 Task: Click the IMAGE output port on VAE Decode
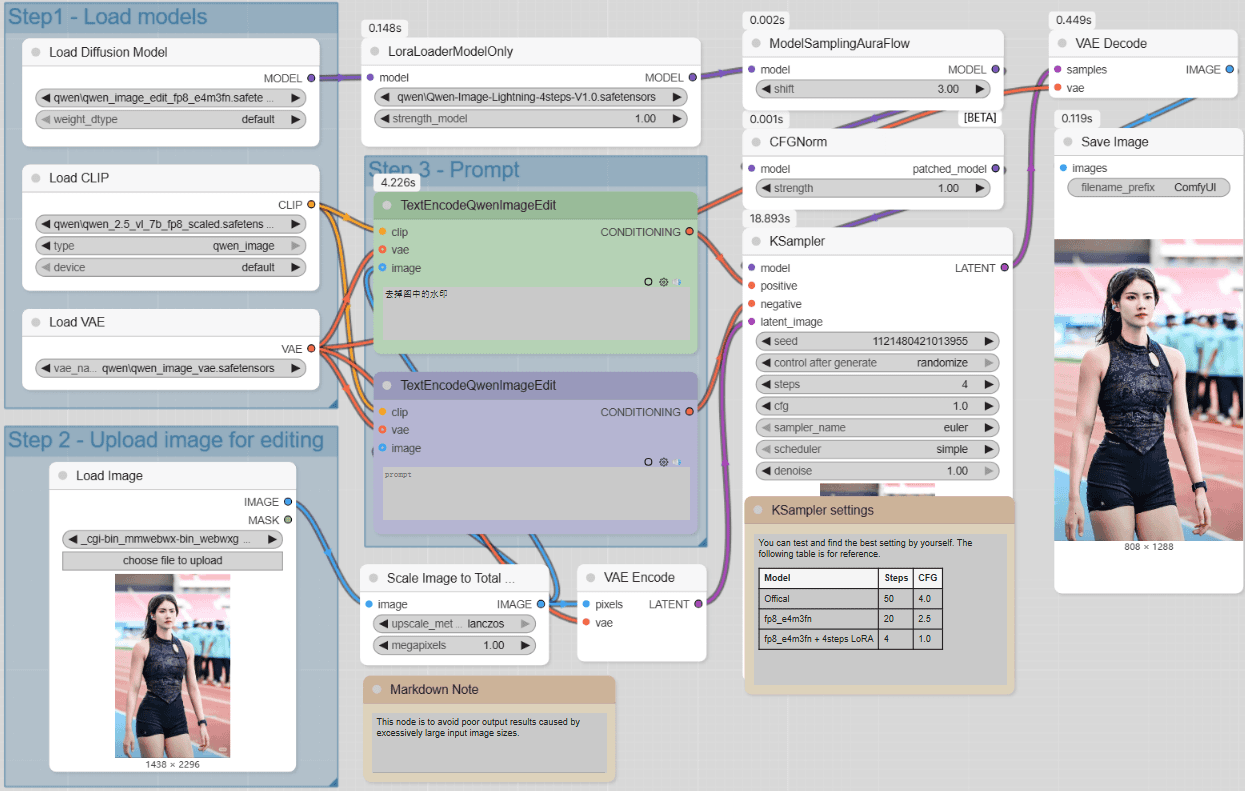point(1230,70)
